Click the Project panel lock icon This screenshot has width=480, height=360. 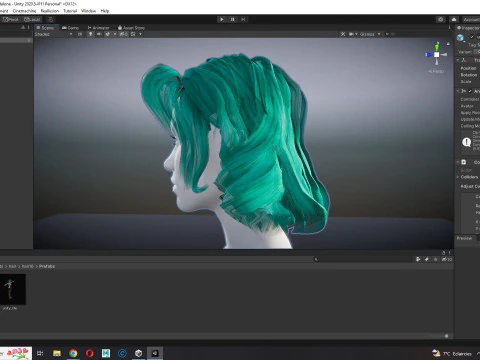[x=444, y=253]
